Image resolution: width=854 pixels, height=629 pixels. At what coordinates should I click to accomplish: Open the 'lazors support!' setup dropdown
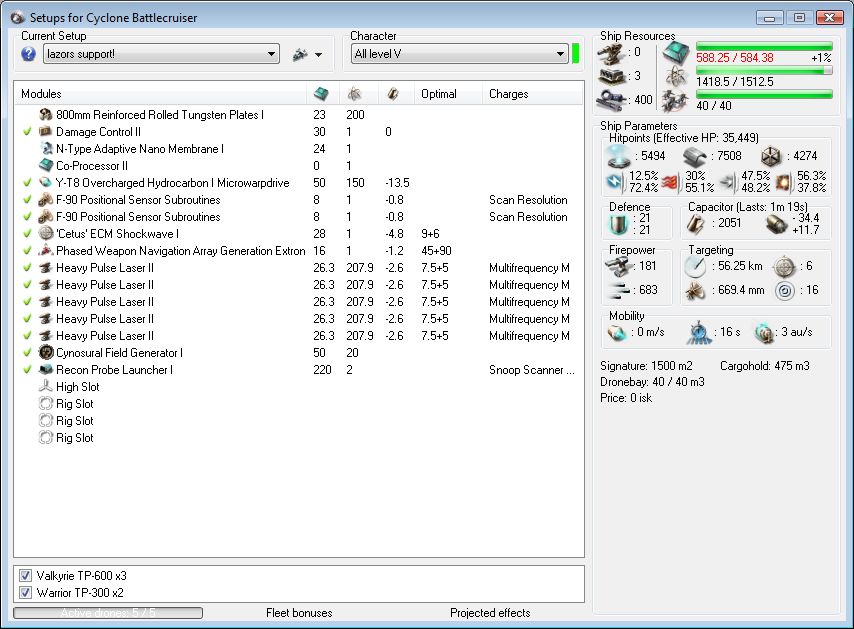click(161, 54)
